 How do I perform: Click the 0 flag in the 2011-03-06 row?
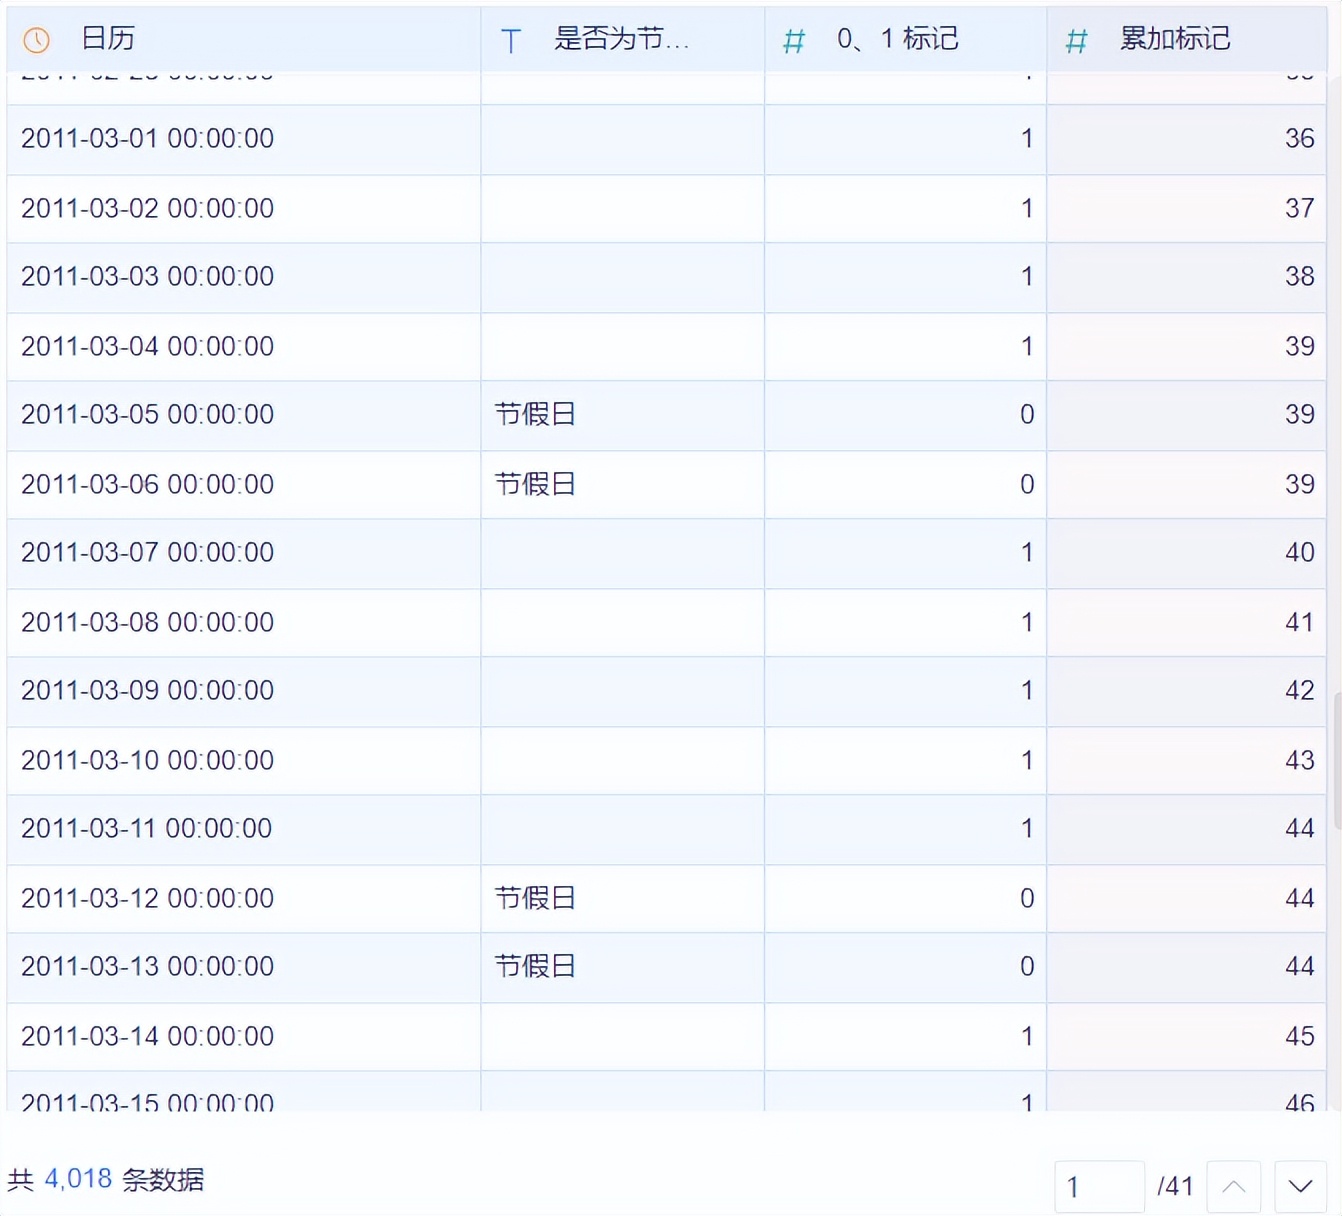(x=1027, y=484)
